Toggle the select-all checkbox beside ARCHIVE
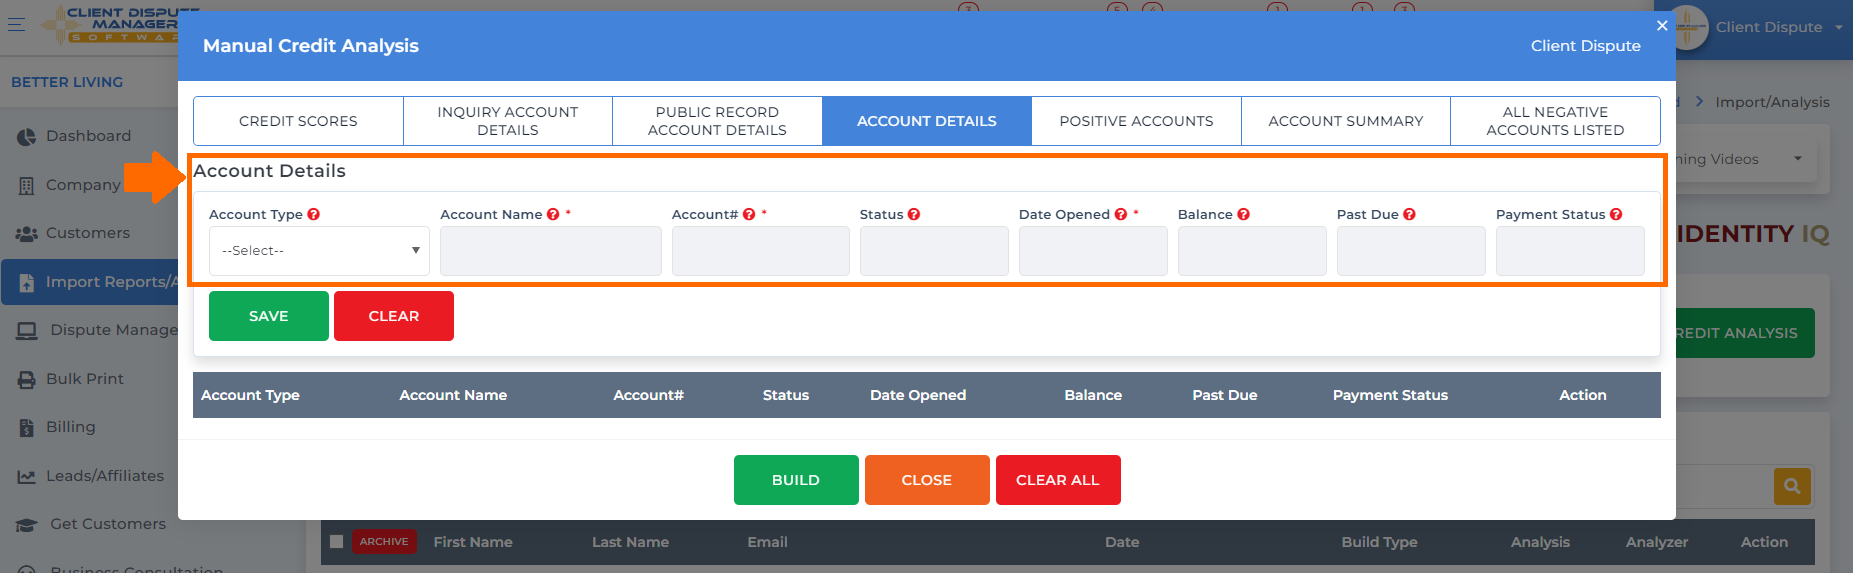 (337, 542)
